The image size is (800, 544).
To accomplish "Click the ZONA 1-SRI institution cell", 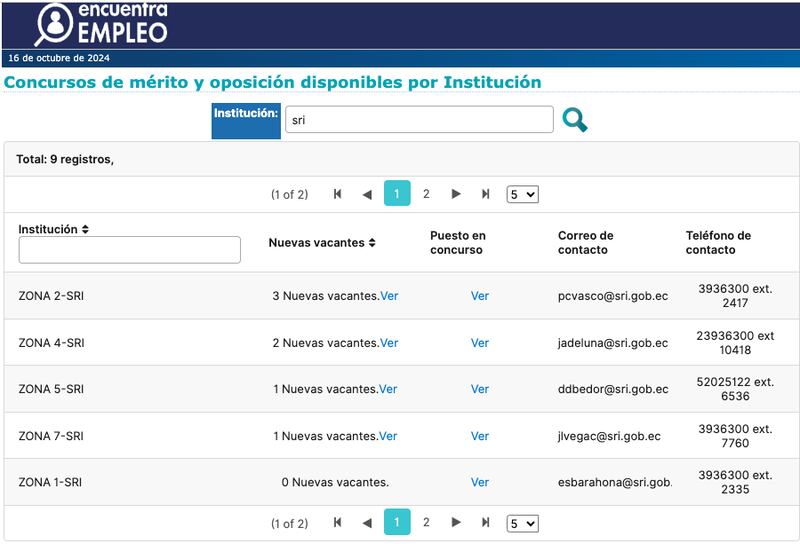I will click(x=50, y=482).
